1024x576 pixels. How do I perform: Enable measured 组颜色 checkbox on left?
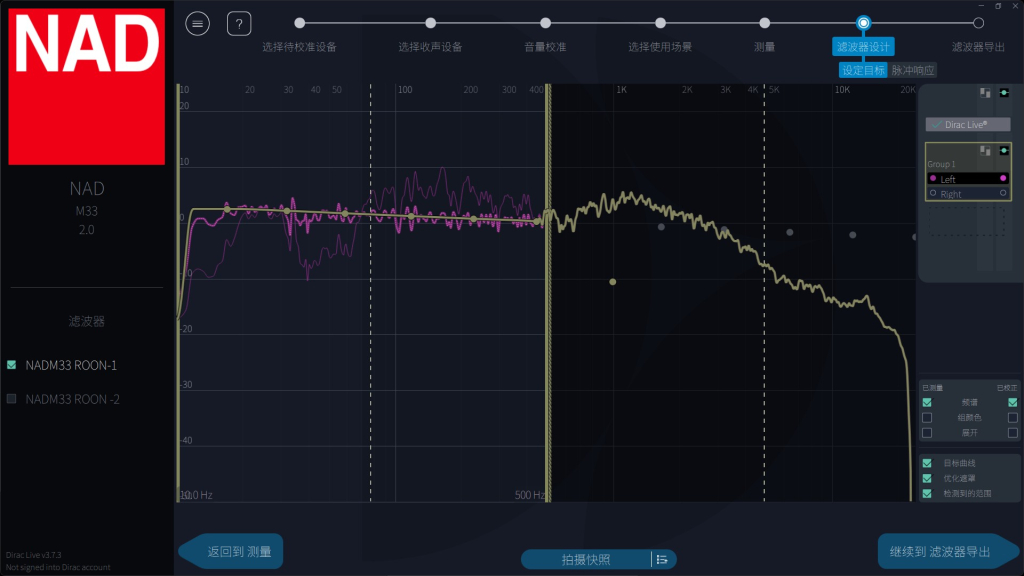[927, 417]
